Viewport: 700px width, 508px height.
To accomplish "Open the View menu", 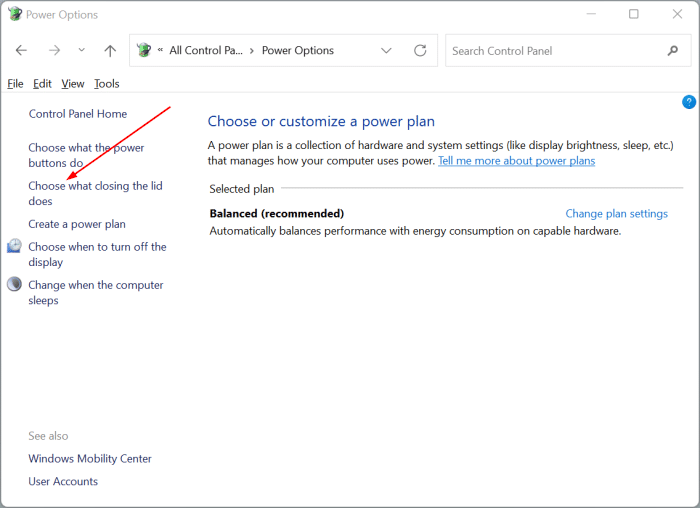I will coord(73,83).
